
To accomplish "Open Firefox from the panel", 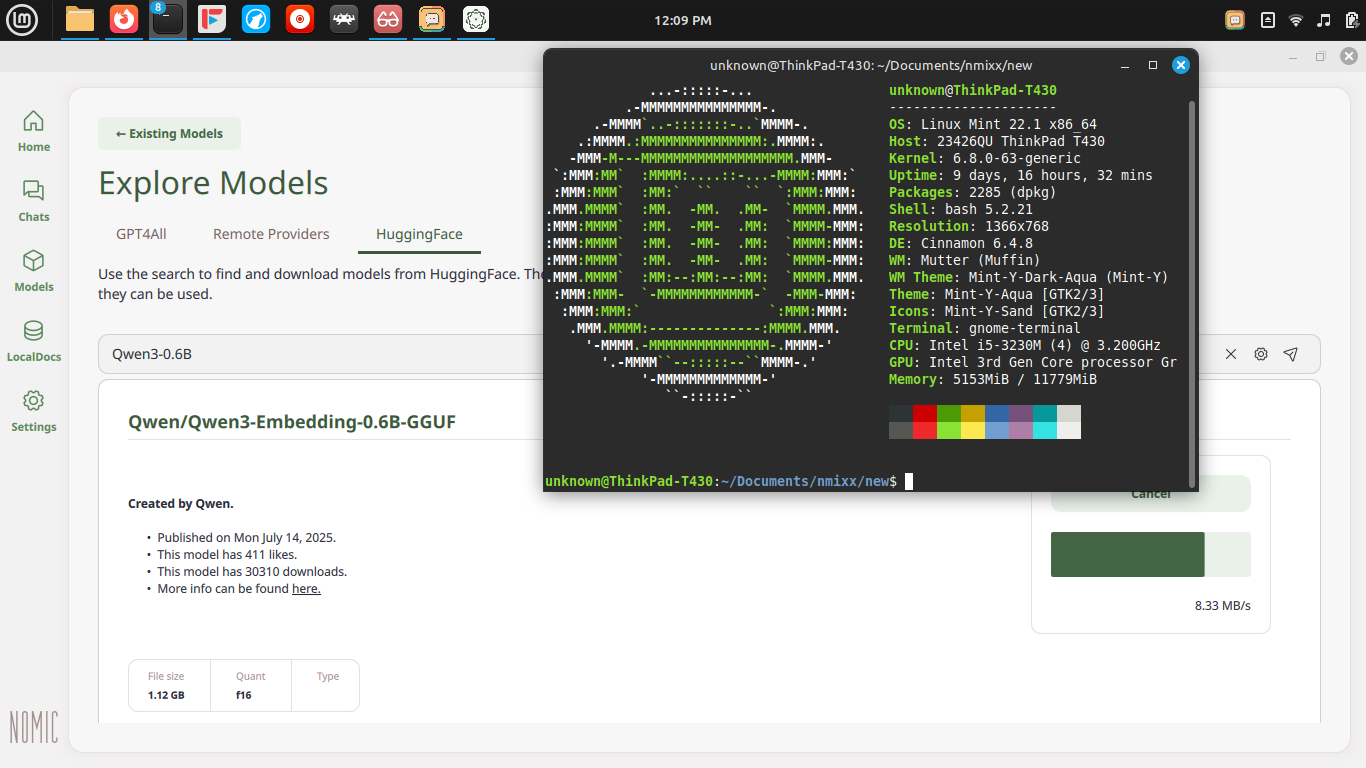I will tap(124, 19).
